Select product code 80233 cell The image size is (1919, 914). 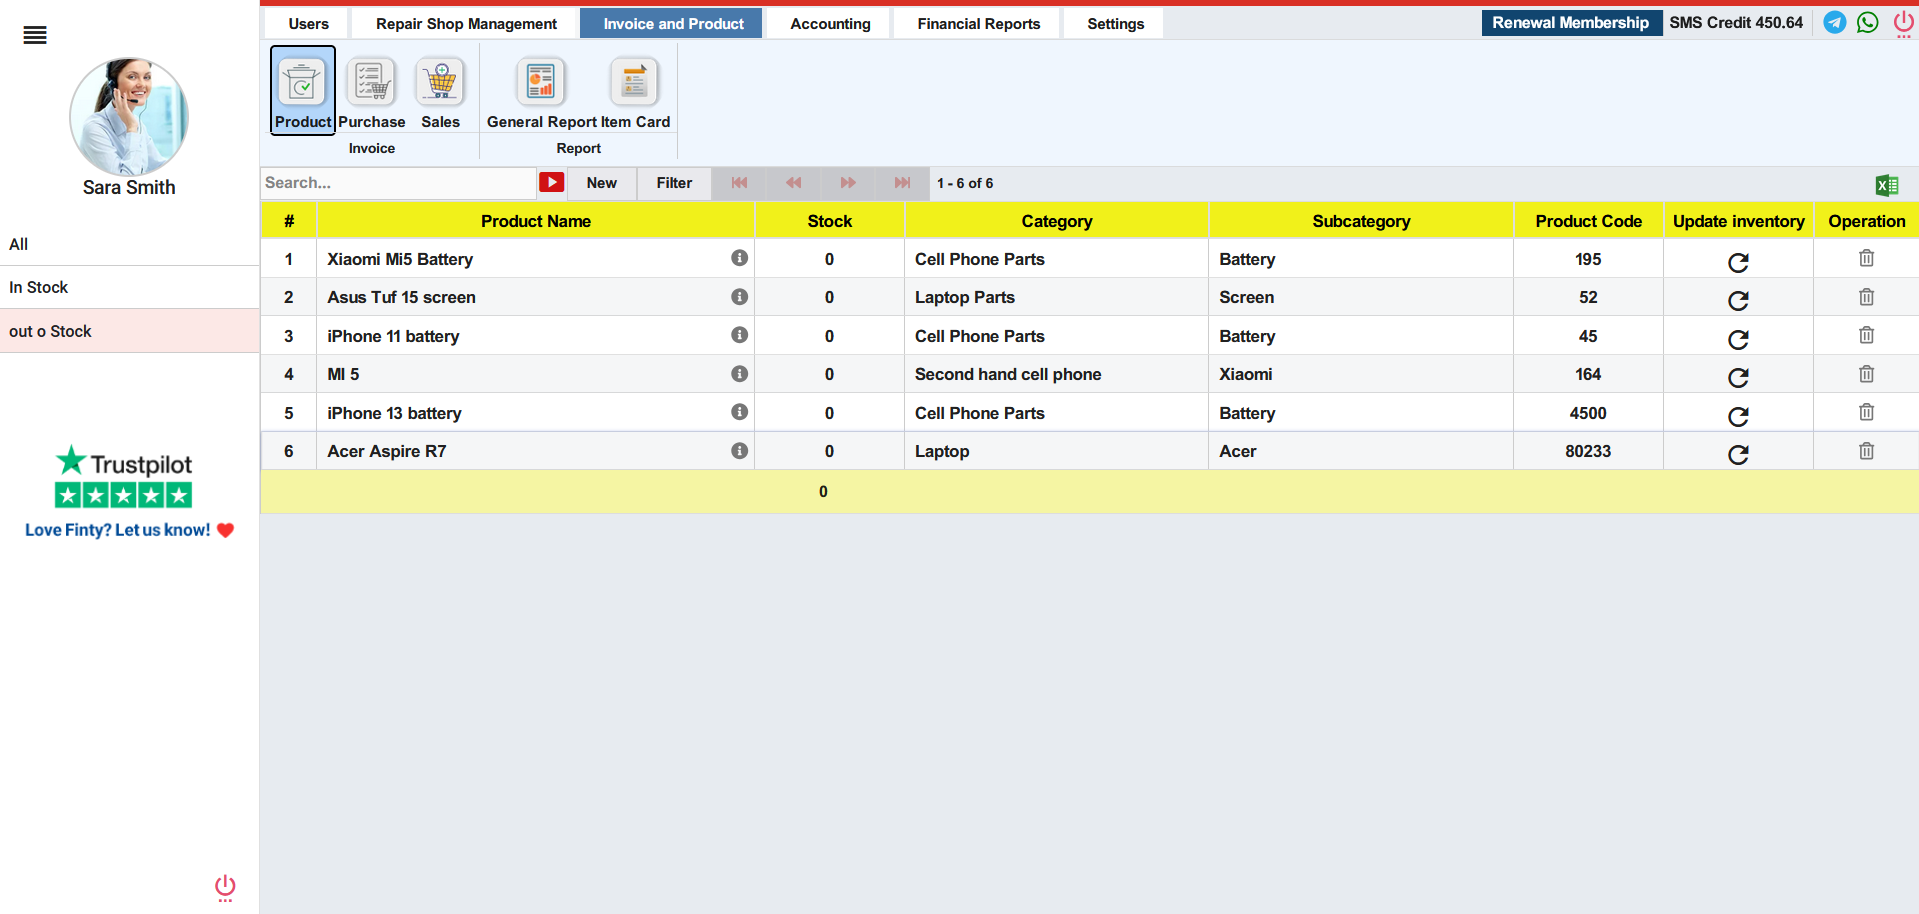tap(1588, 451)
